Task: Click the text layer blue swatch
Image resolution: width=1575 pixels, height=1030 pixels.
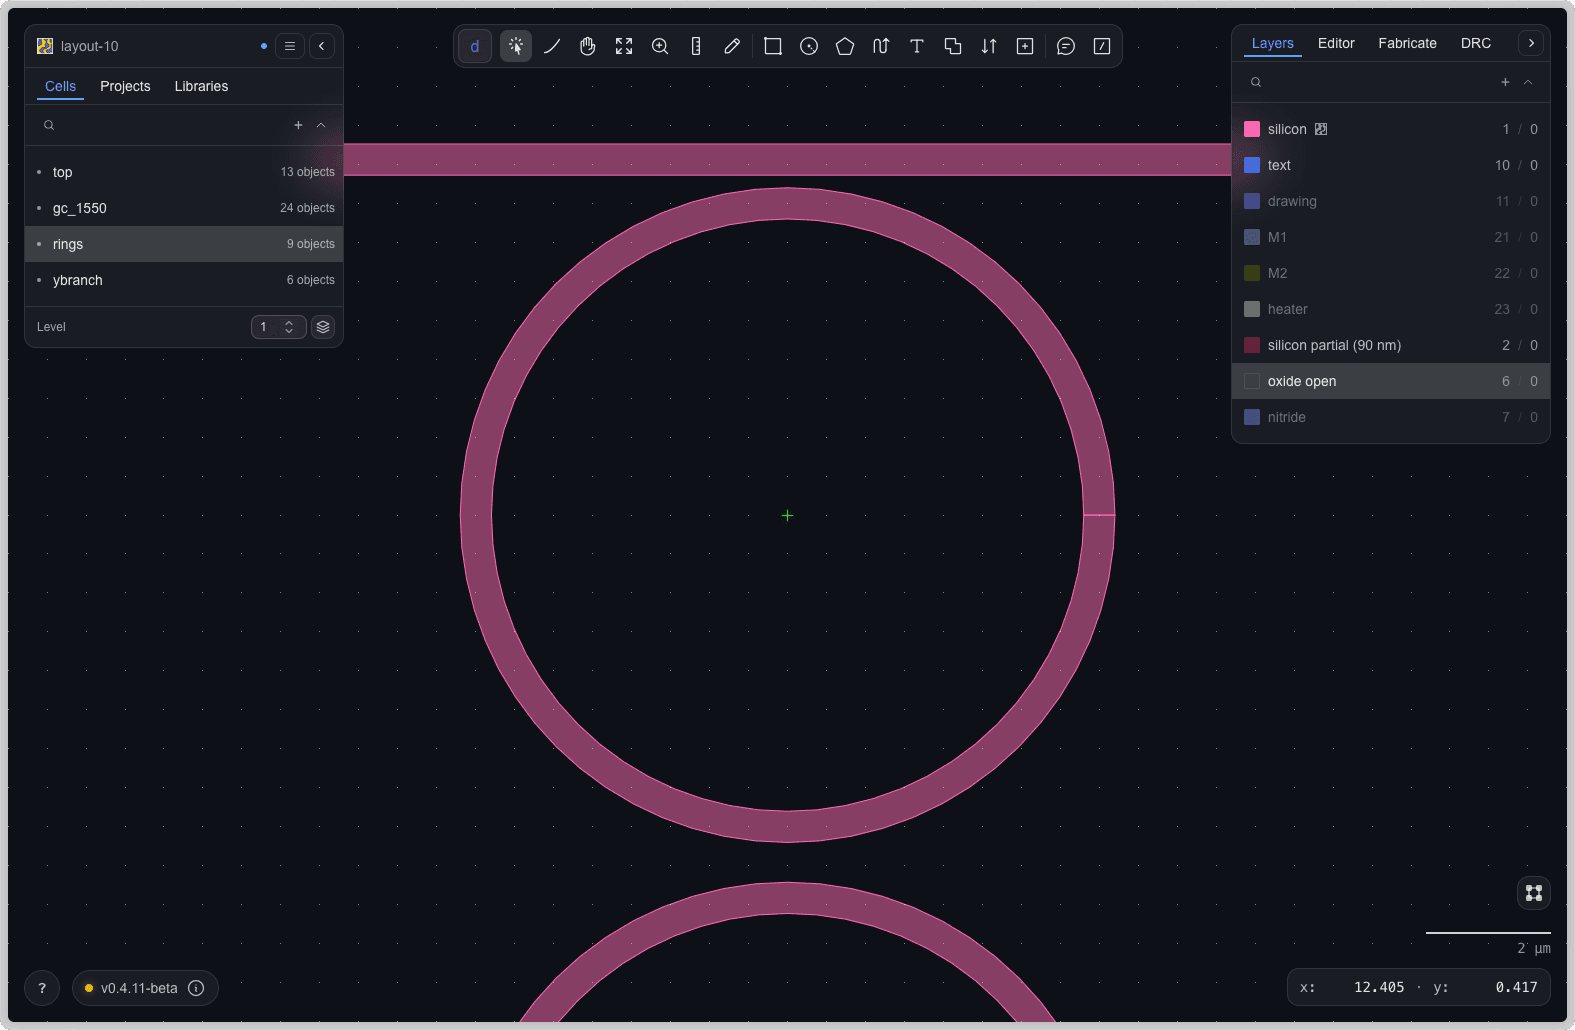Action: 1252,165
